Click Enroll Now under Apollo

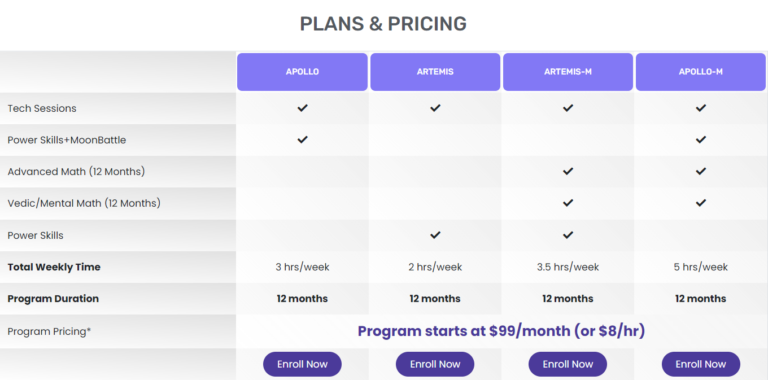302,364
